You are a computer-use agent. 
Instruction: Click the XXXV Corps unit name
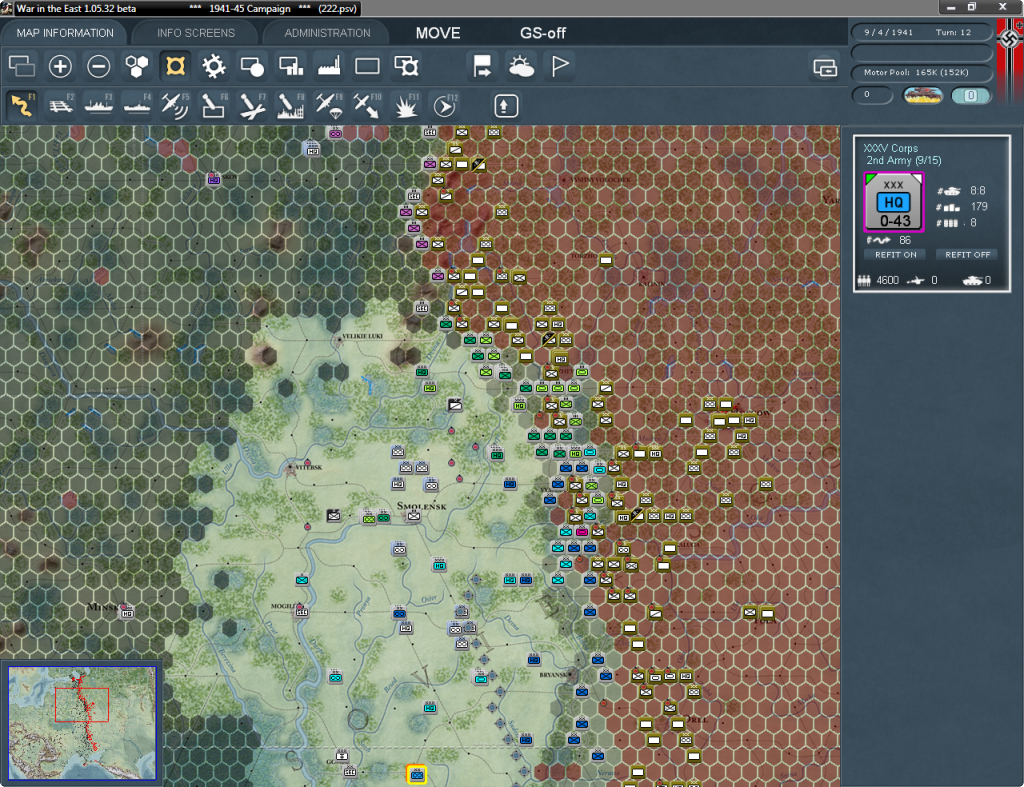click(x=890, y=148)
